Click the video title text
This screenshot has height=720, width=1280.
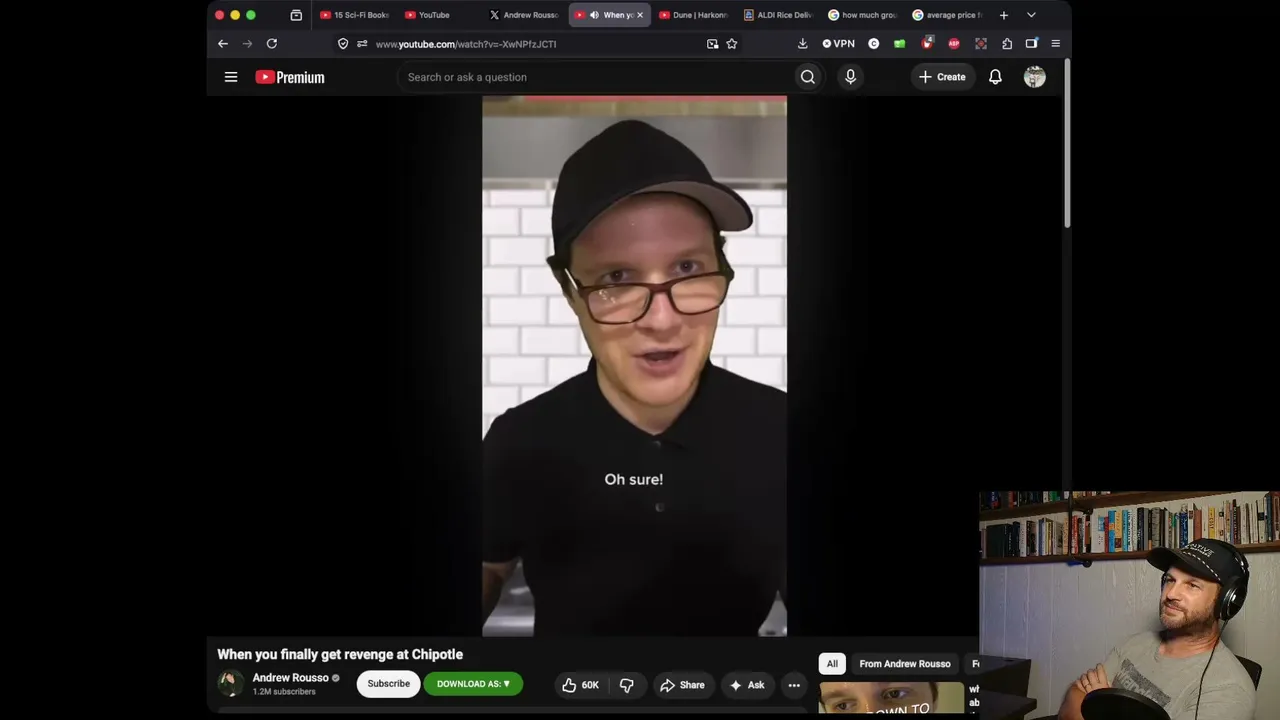pos(340,654)
